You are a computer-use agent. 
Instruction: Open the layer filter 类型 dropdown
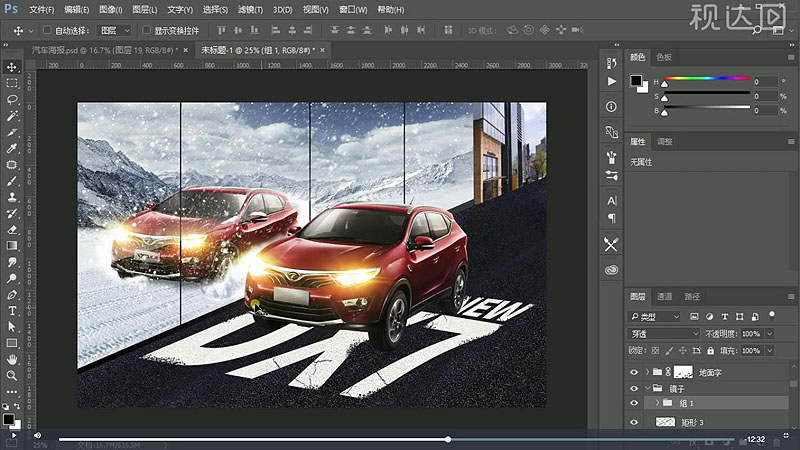[654, 317]
